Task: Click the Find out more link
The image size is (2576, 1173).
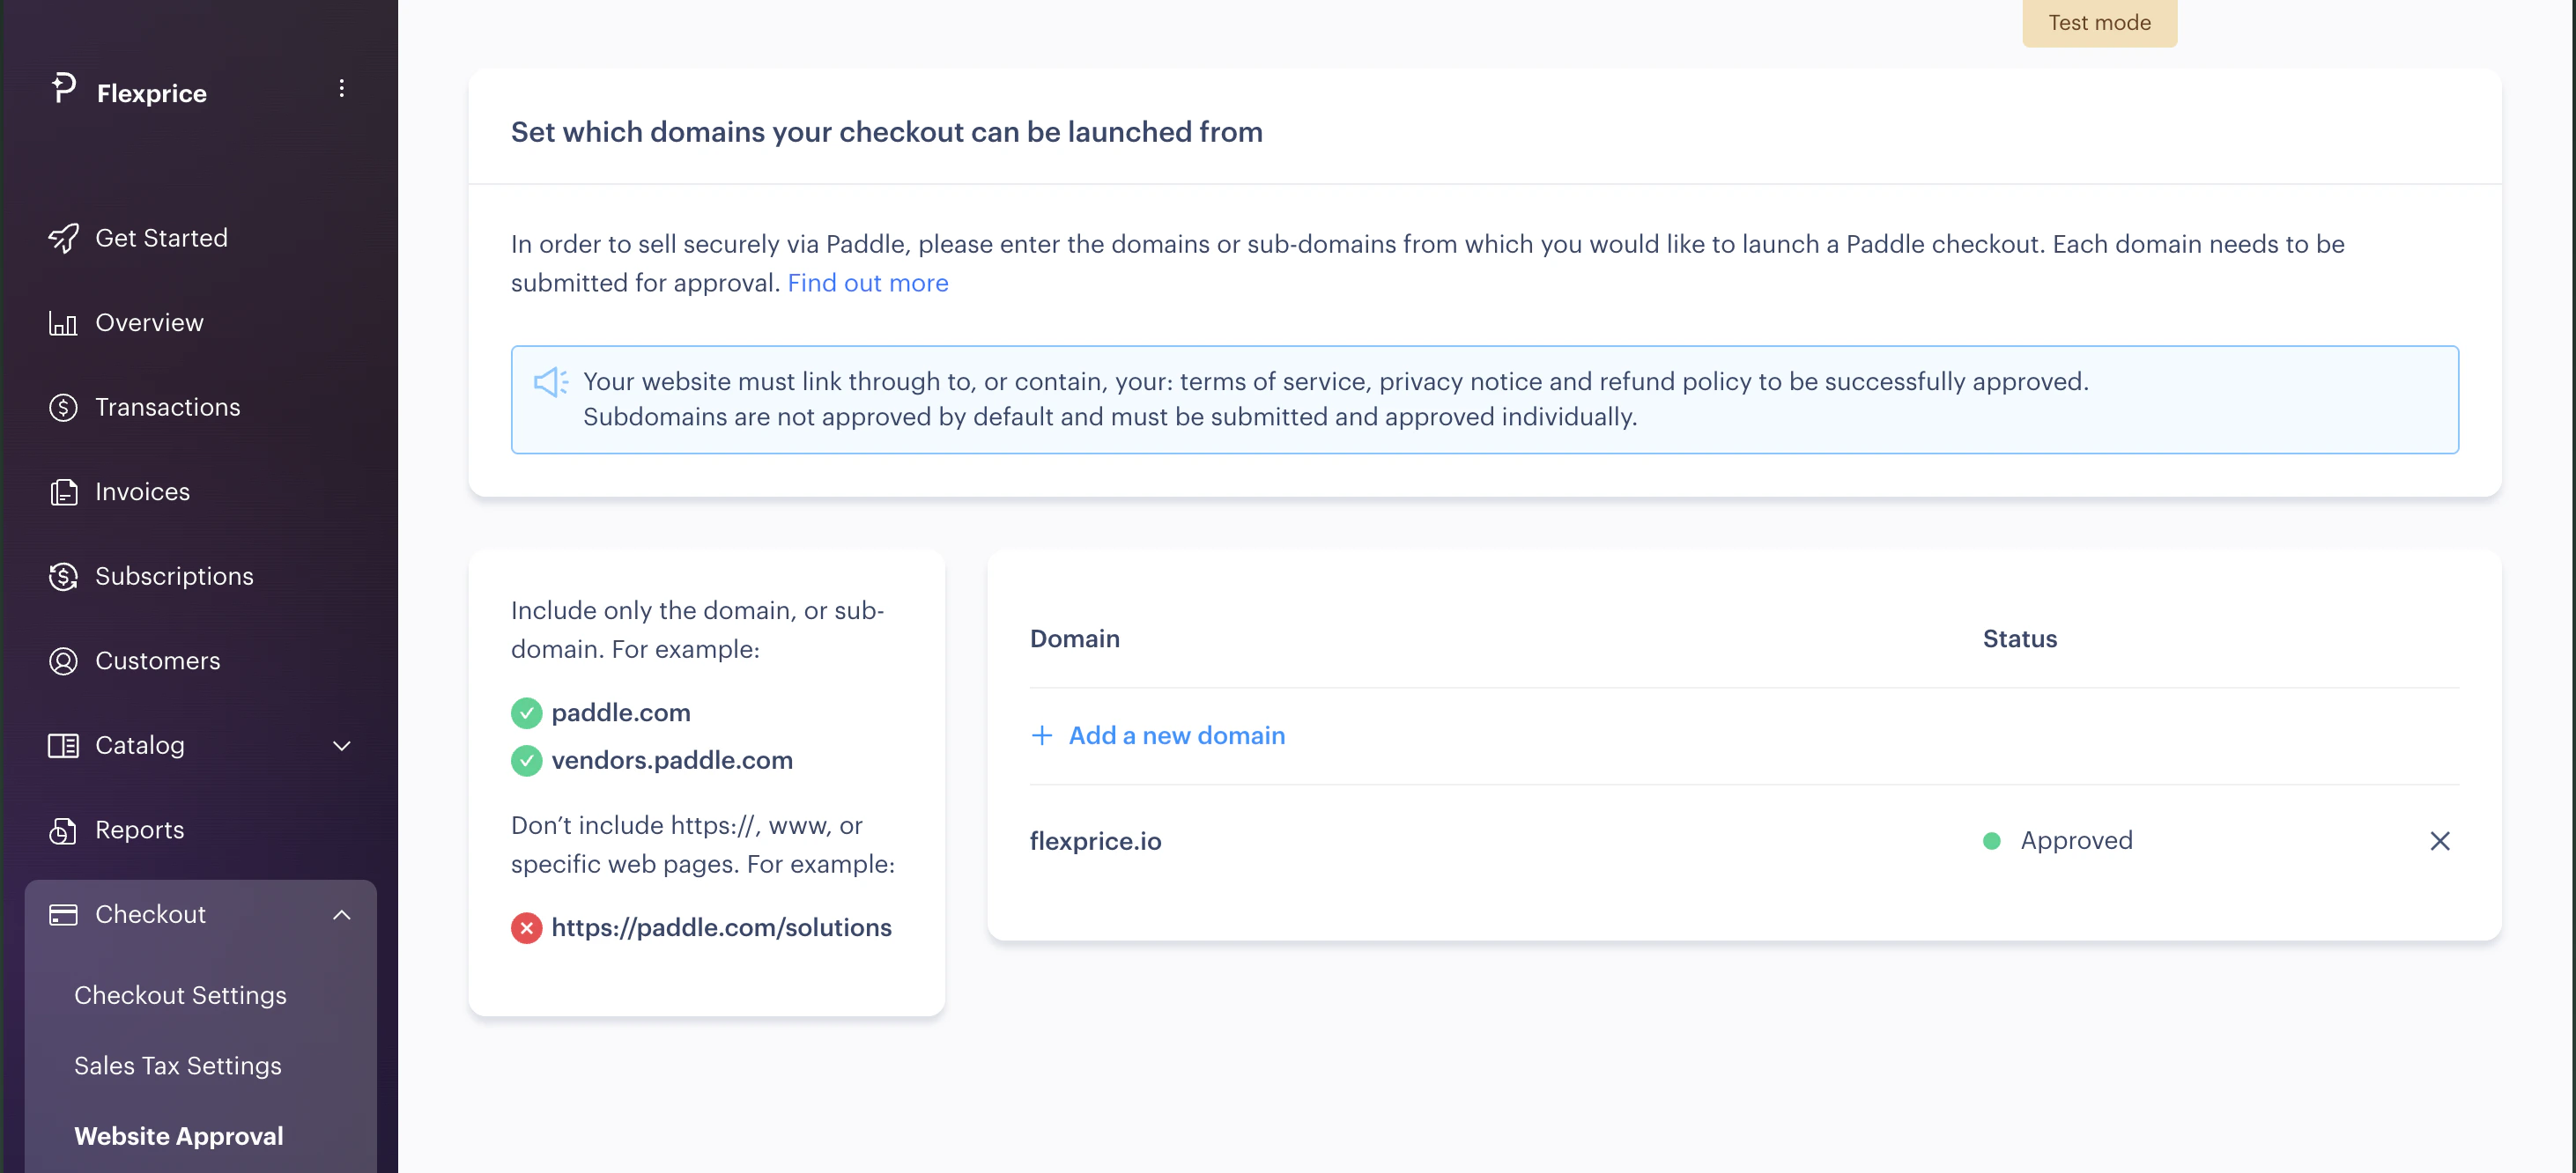Action: tap(867, 283)
